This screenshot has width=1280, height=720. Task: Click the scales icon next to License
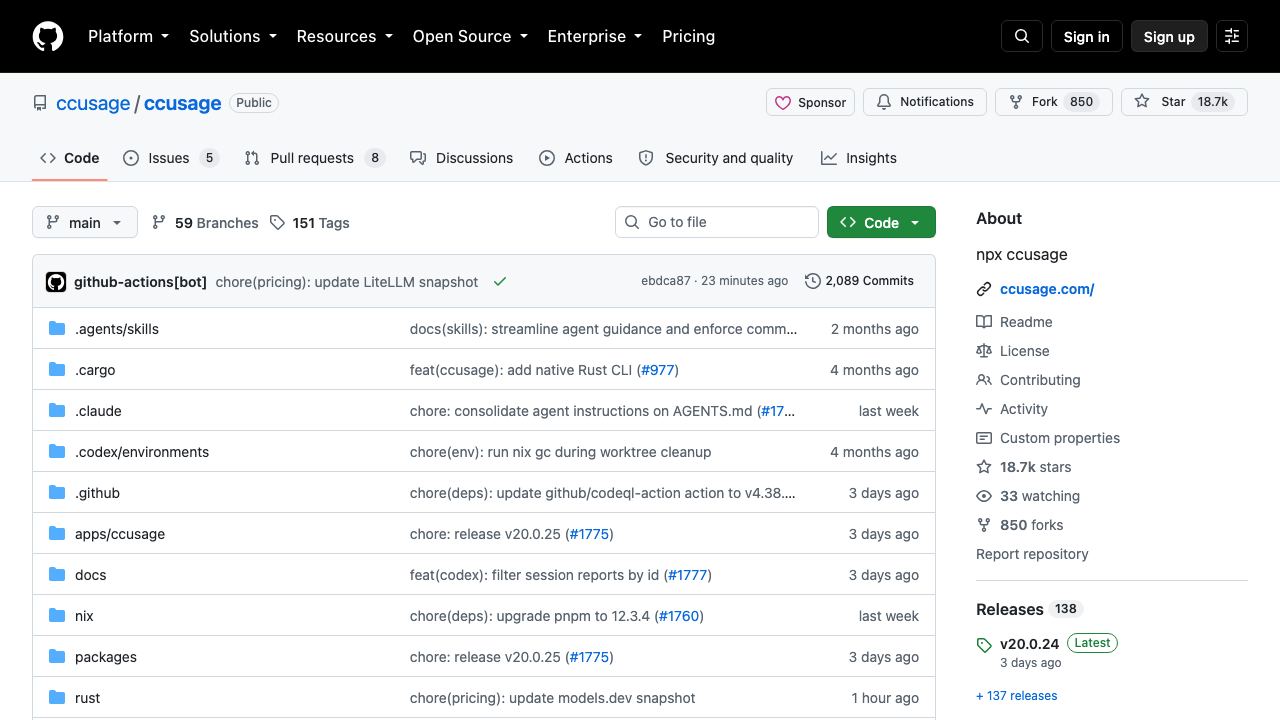click(984, 351)
